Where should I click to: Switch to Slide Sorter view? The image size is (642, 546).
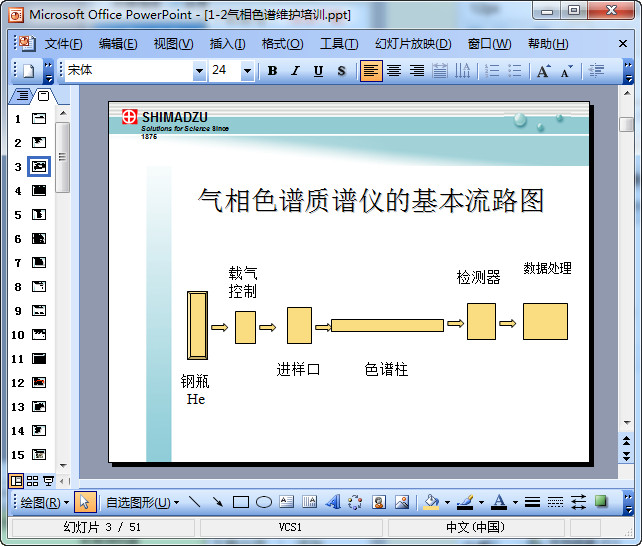[32, 481]
